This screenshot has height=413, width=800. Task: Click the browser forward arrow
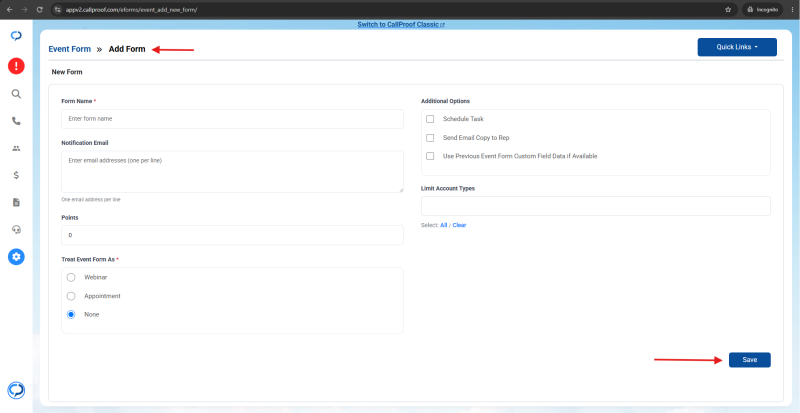24,10
